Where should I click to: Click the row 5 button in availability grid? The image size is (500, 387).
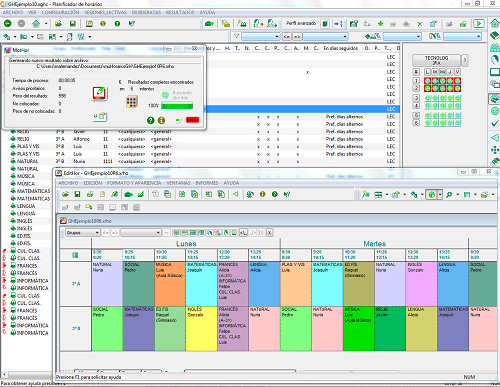click(416, 115)
